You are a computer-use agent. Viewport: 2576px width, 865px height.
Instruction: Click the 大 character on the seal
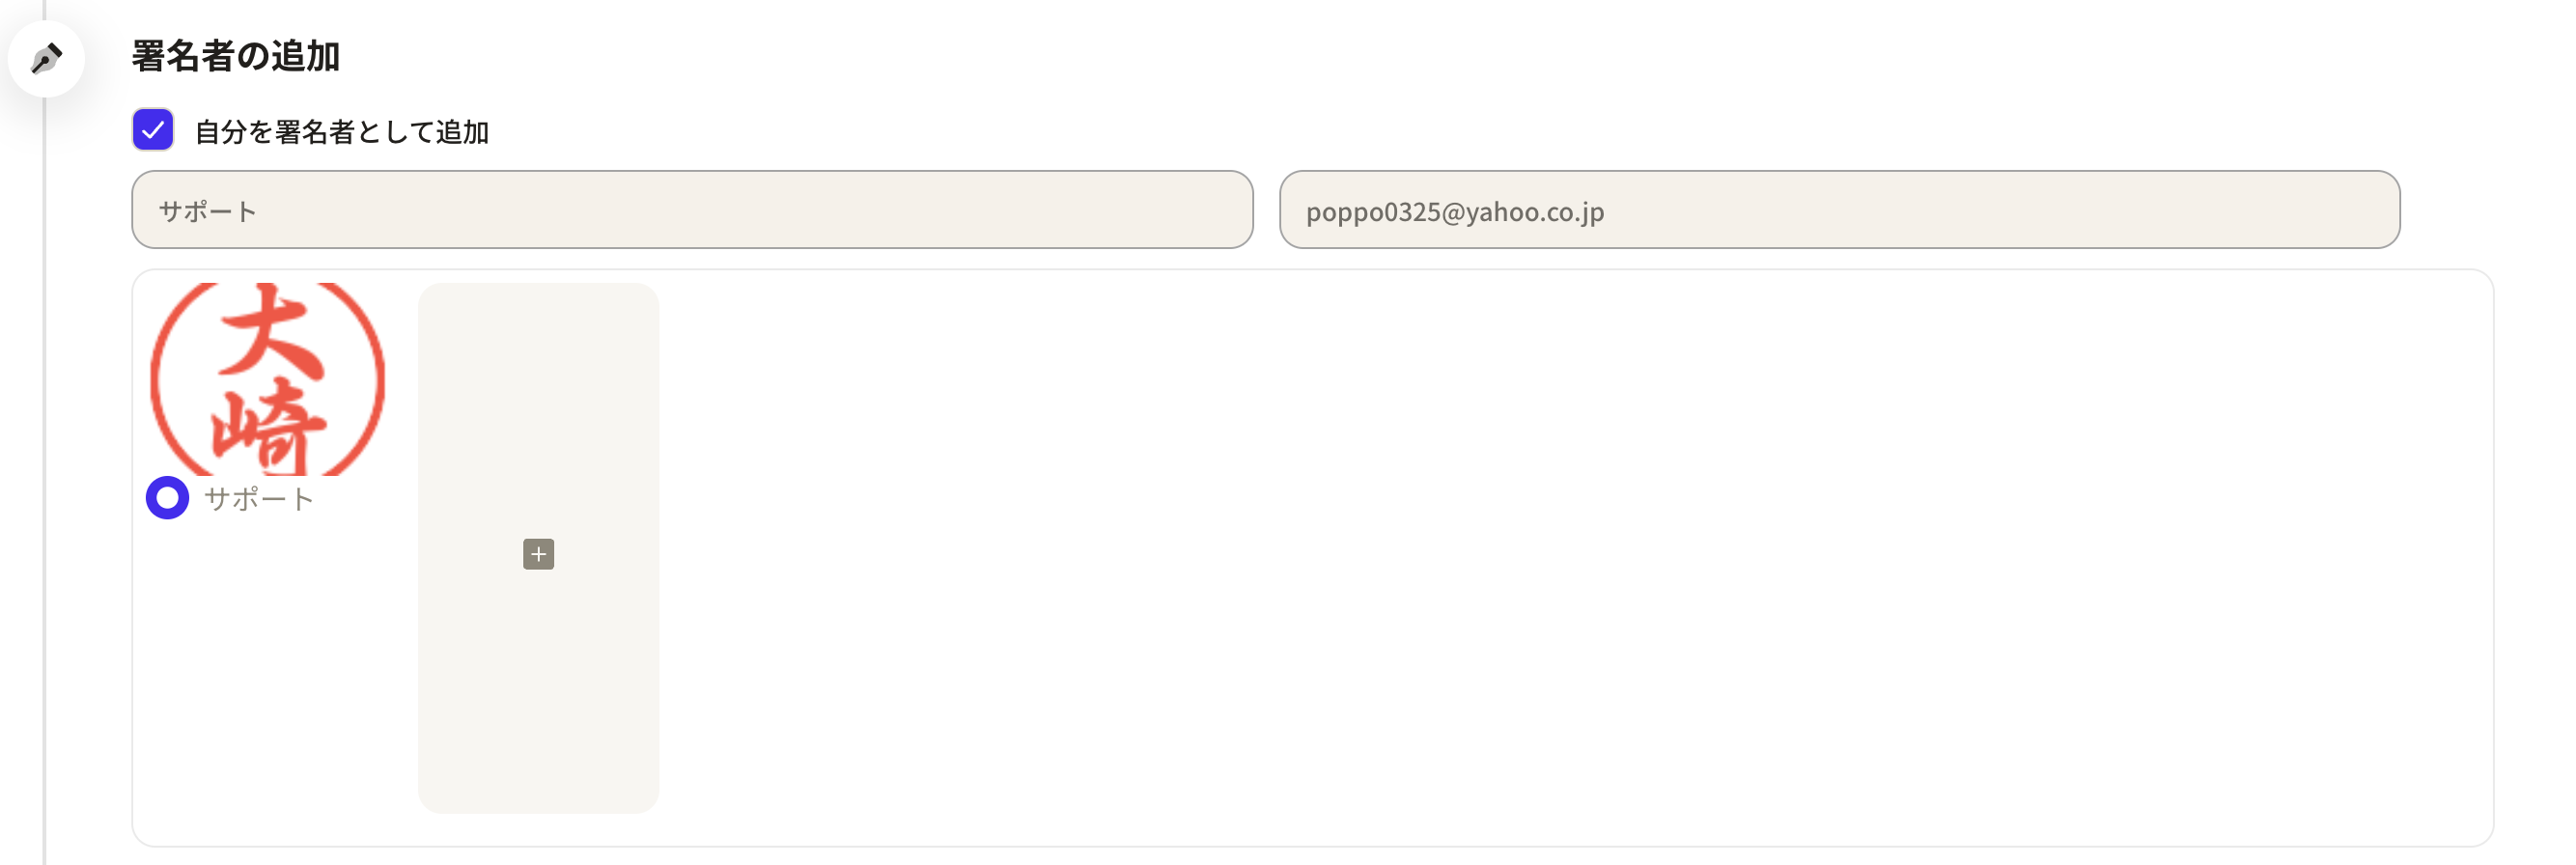[x=270, y=332]
